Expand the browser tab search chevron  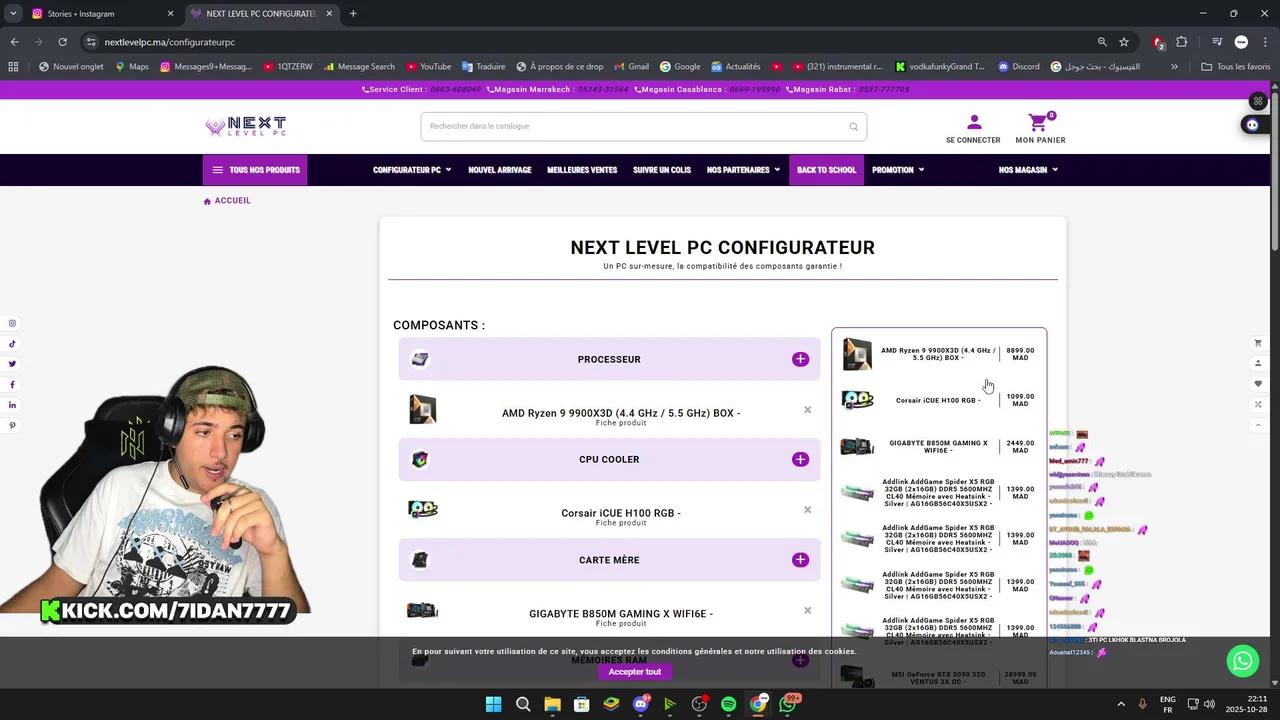[x=12, y=13]
